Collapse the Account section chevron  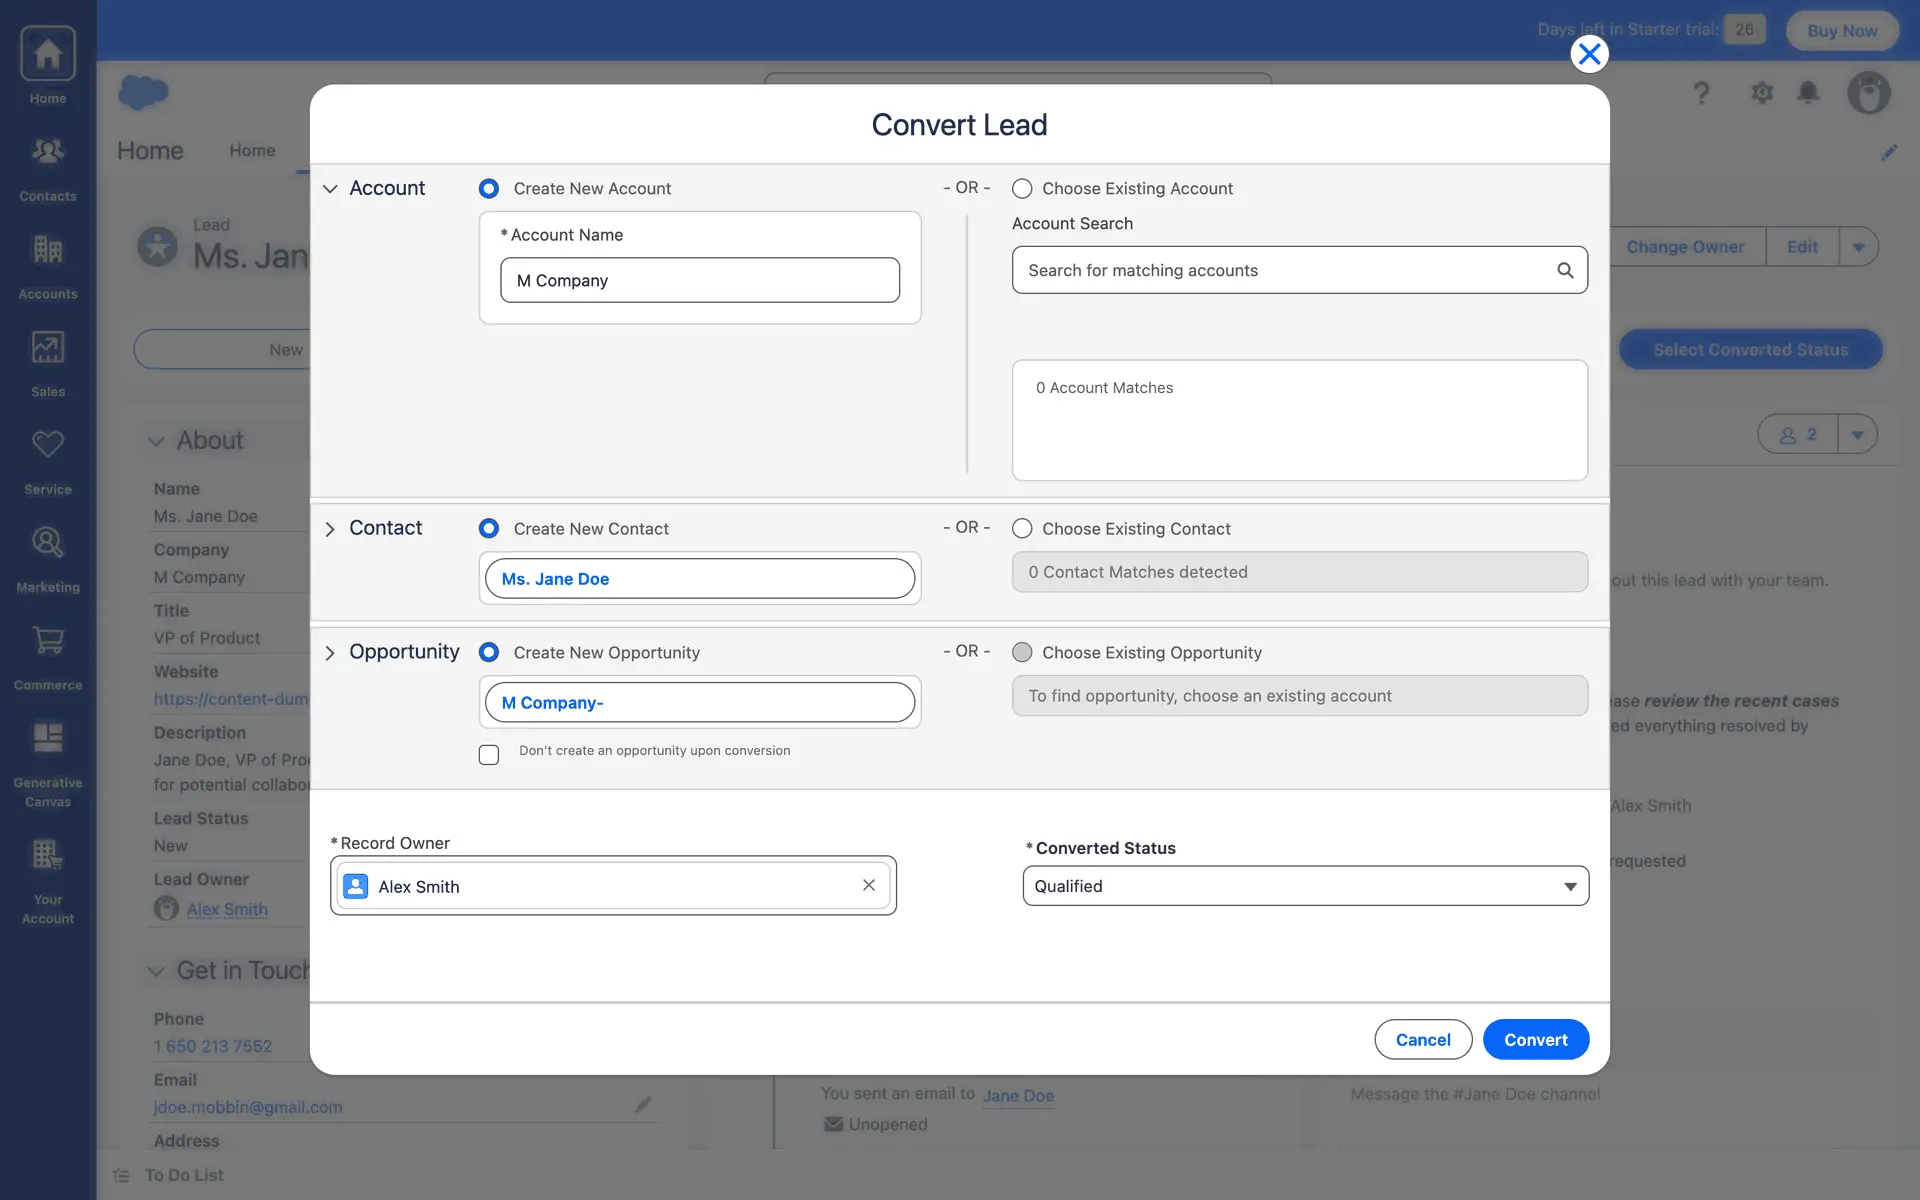pyautogui.click(x=330, y=189)
